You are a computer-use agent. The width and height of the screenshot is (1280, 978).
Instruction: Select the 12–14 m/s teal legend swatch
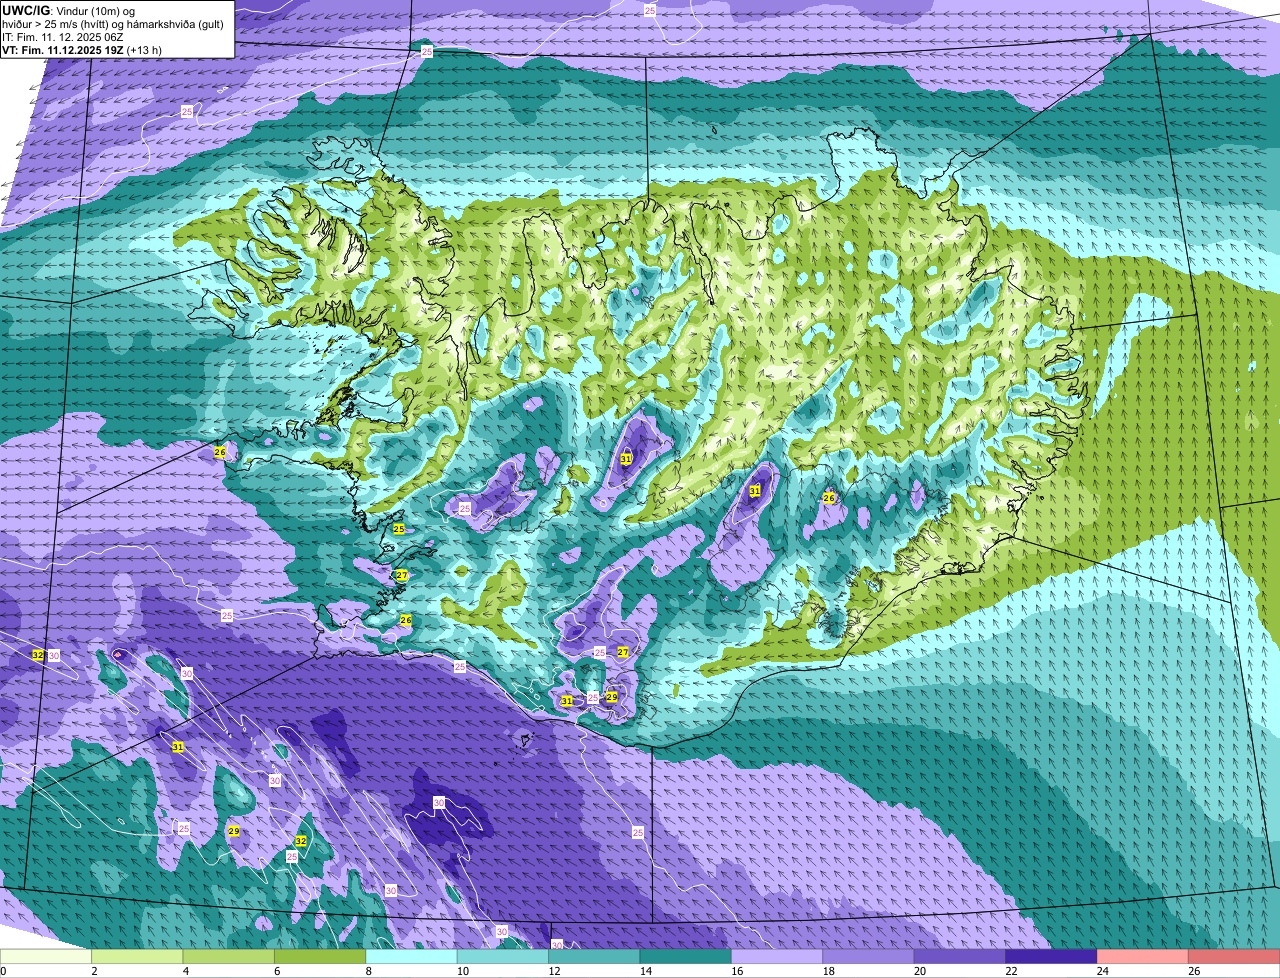pyautogui.click(x=595, y=957)
